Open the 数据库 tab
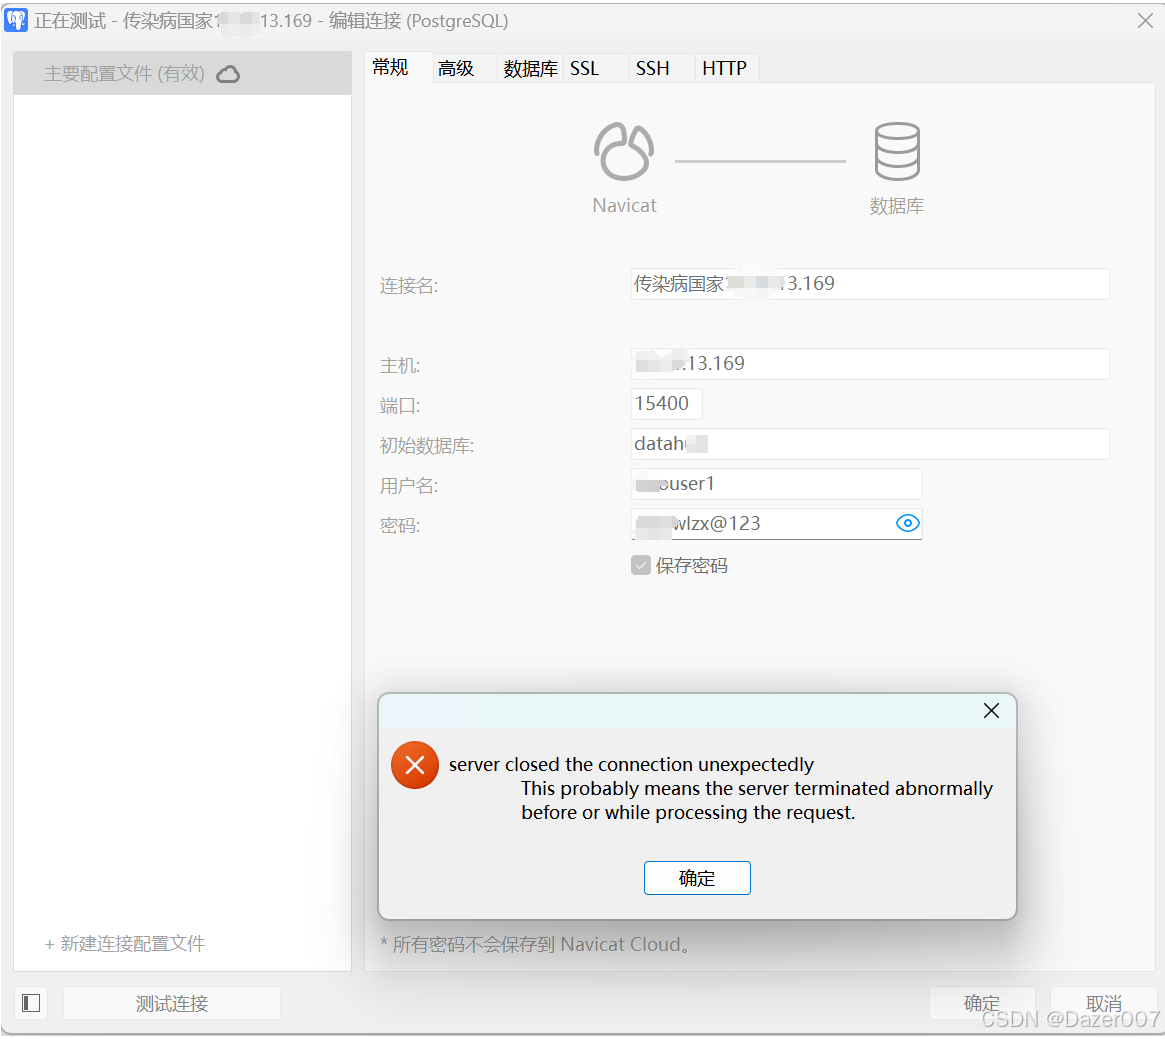The image size is (1165, 1039). click(530, 67)
